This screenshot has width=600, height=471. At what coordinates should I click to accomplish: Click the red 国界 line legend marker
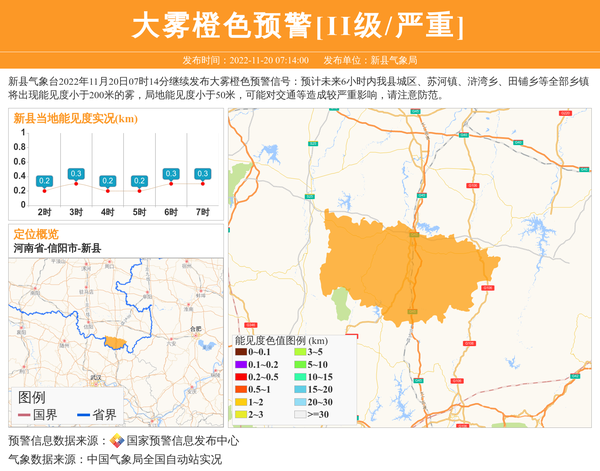tap(24, 415)
